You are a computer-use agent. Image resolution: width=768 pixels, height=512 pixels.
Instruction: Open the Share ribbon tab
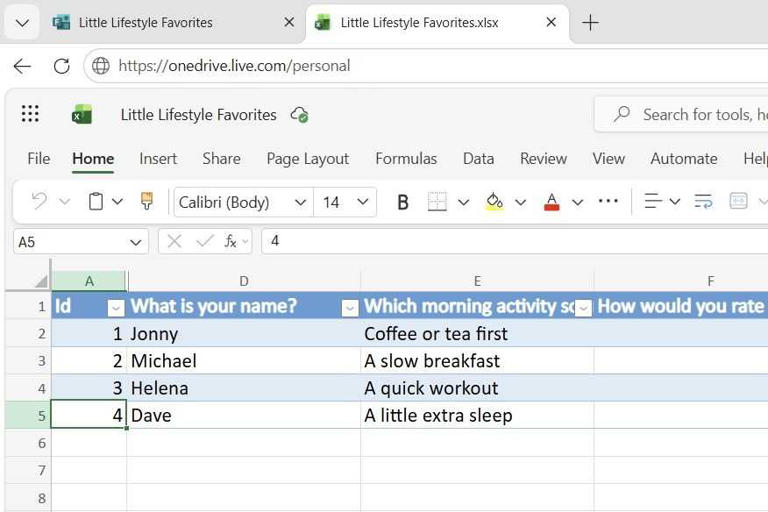(x=221, y=159)
